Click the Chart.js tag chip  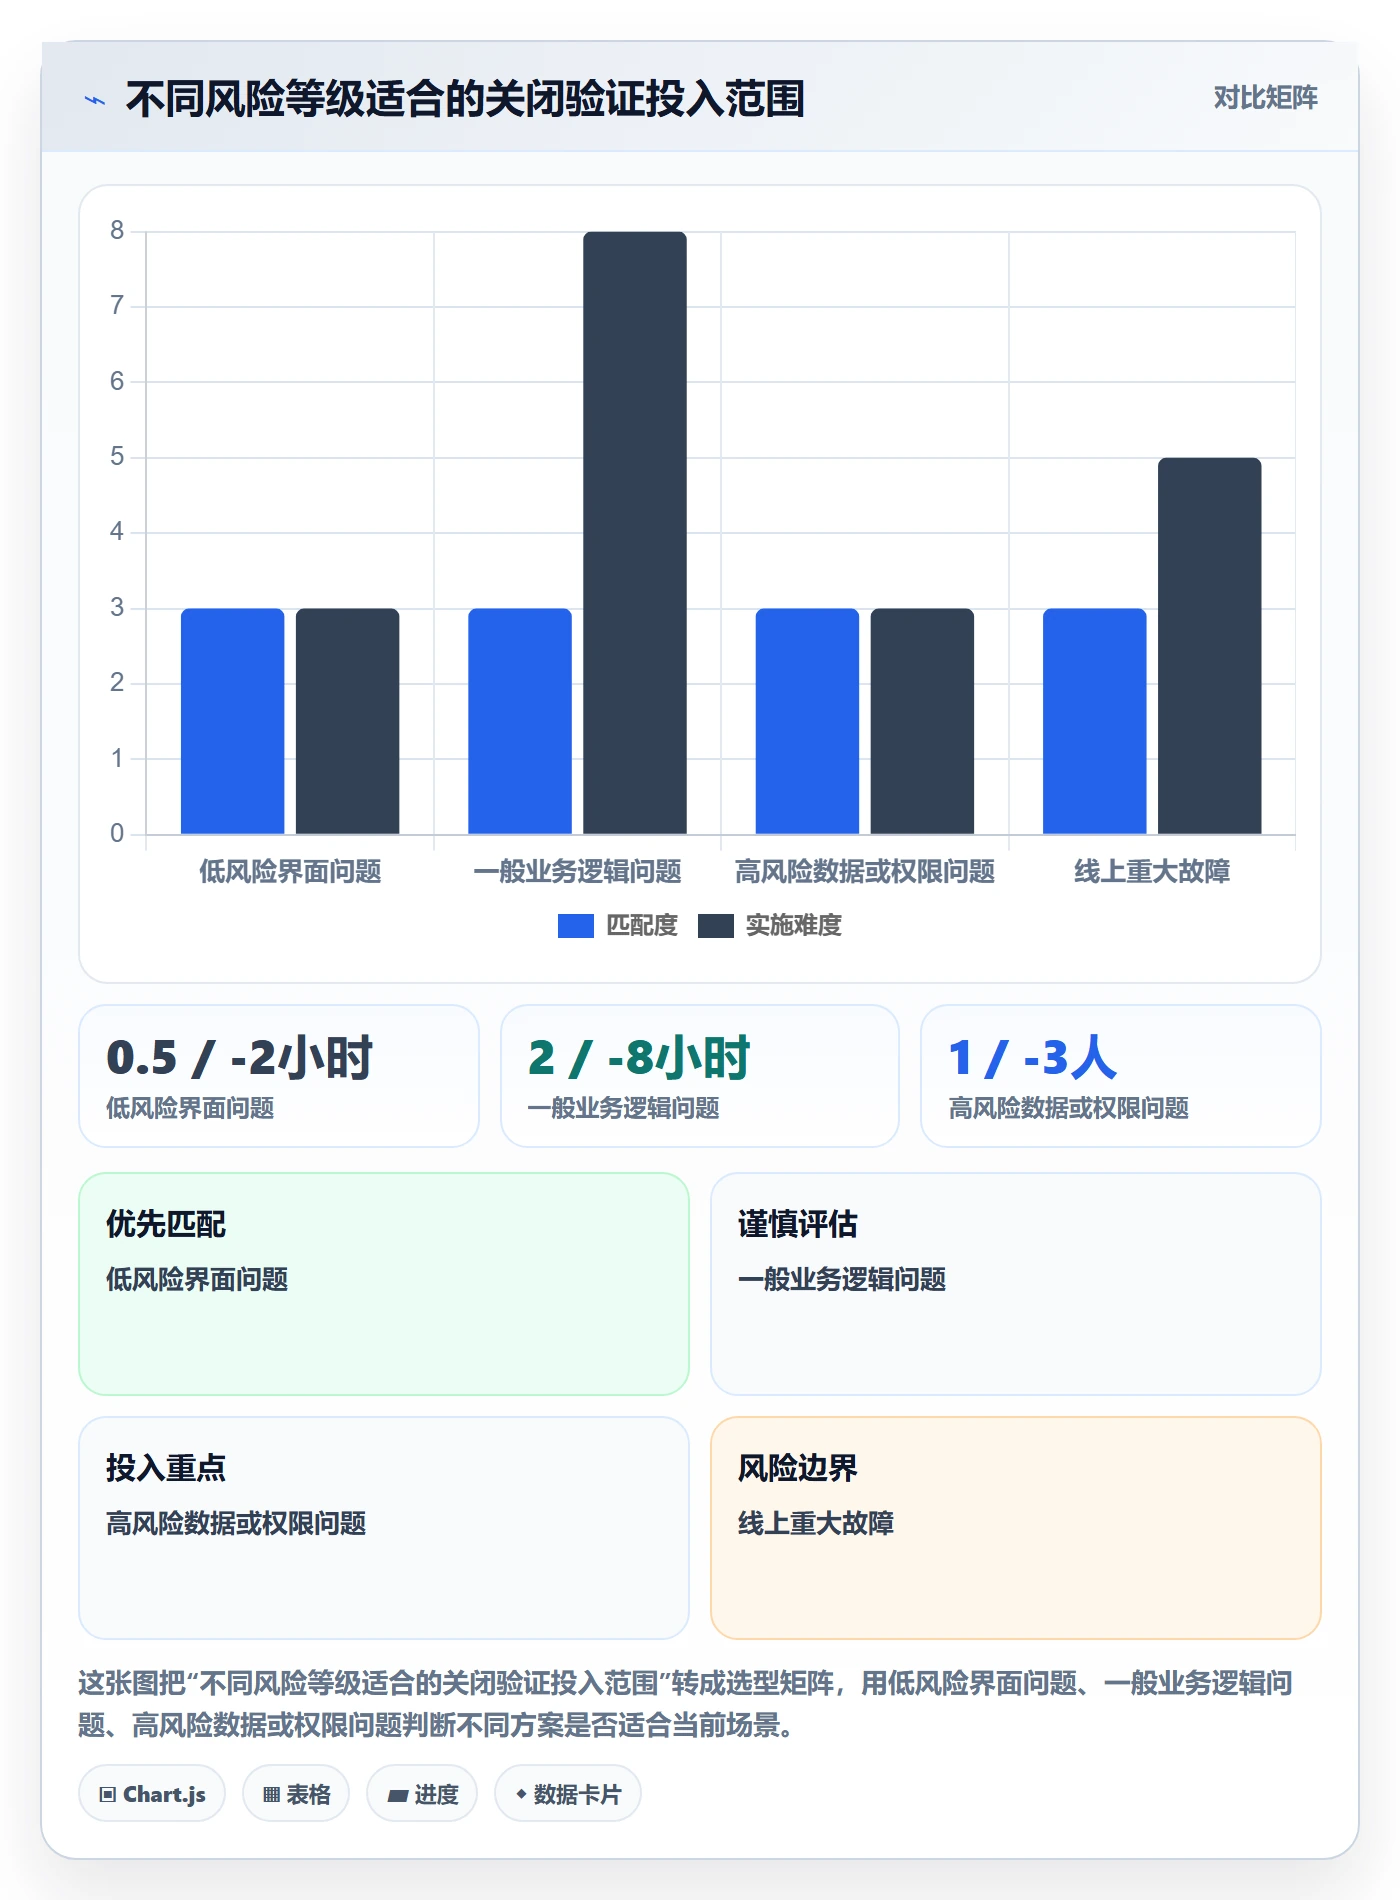click(152, 1794)
